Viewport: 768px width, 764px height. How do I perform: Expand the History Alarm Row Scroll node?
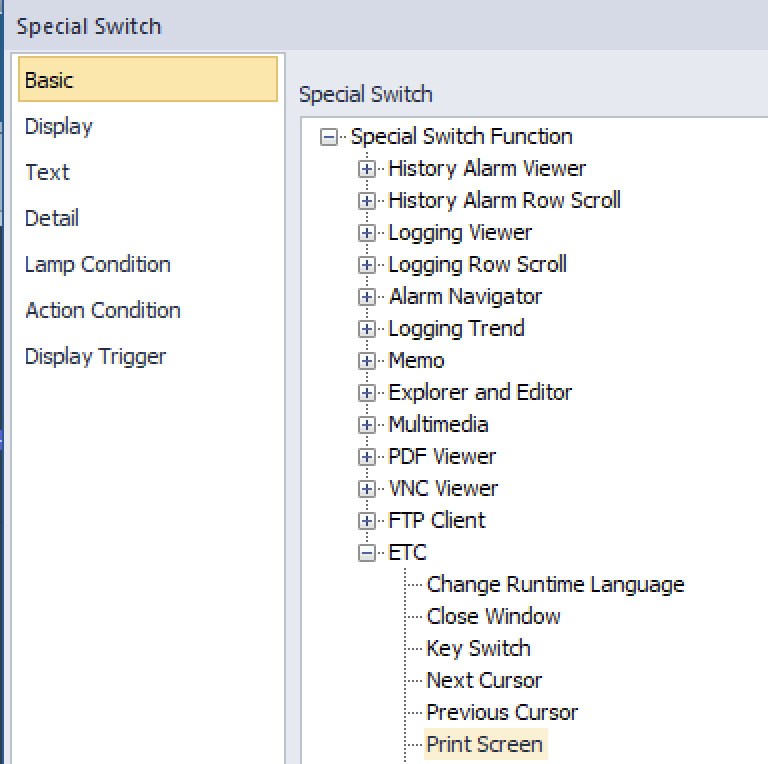(366, 201)
